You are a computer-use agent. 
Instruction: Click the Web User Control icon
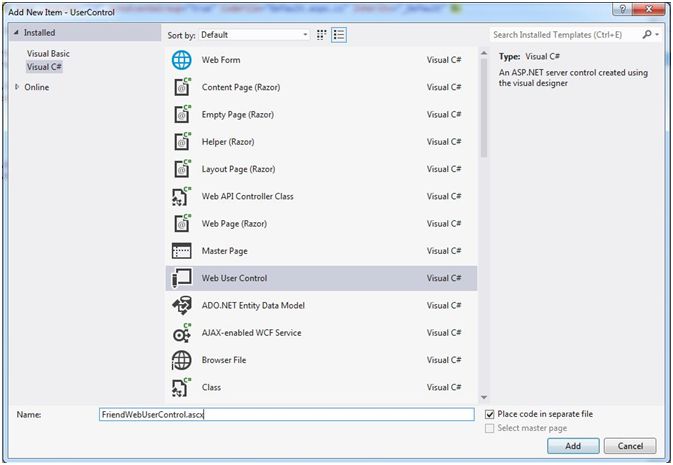point(181,278)
